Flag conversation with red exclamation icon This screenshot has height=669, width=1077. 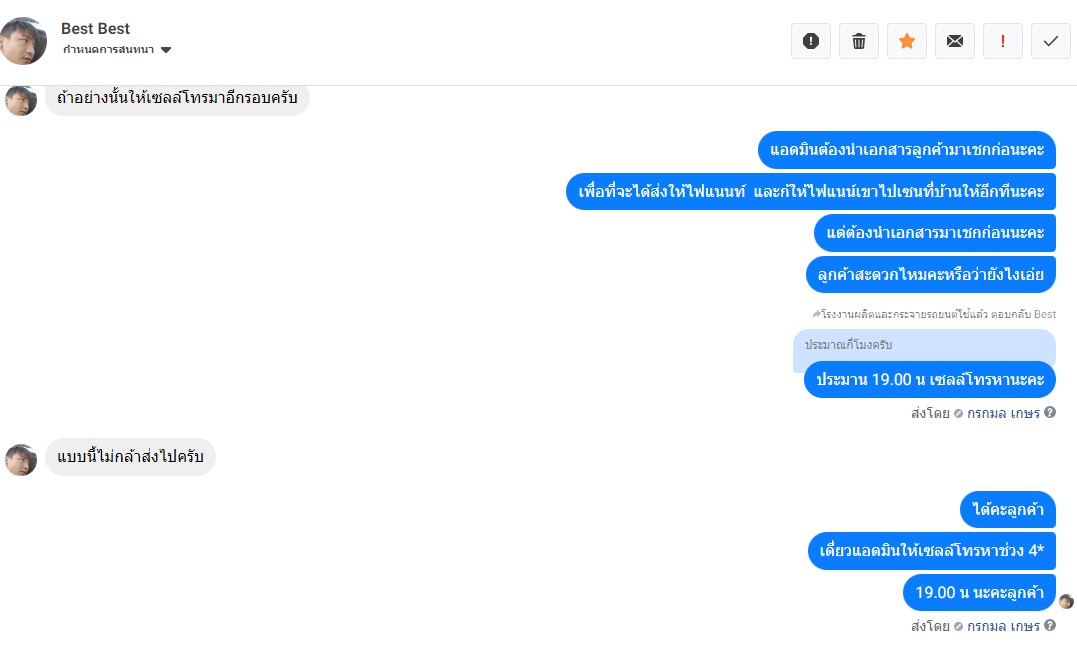(1003, 41)
